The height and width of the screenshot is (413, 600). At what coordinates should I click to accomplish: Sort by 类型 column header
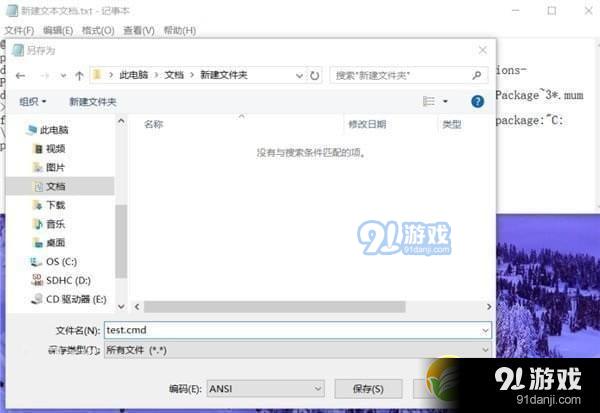click(x=452, y=124)
